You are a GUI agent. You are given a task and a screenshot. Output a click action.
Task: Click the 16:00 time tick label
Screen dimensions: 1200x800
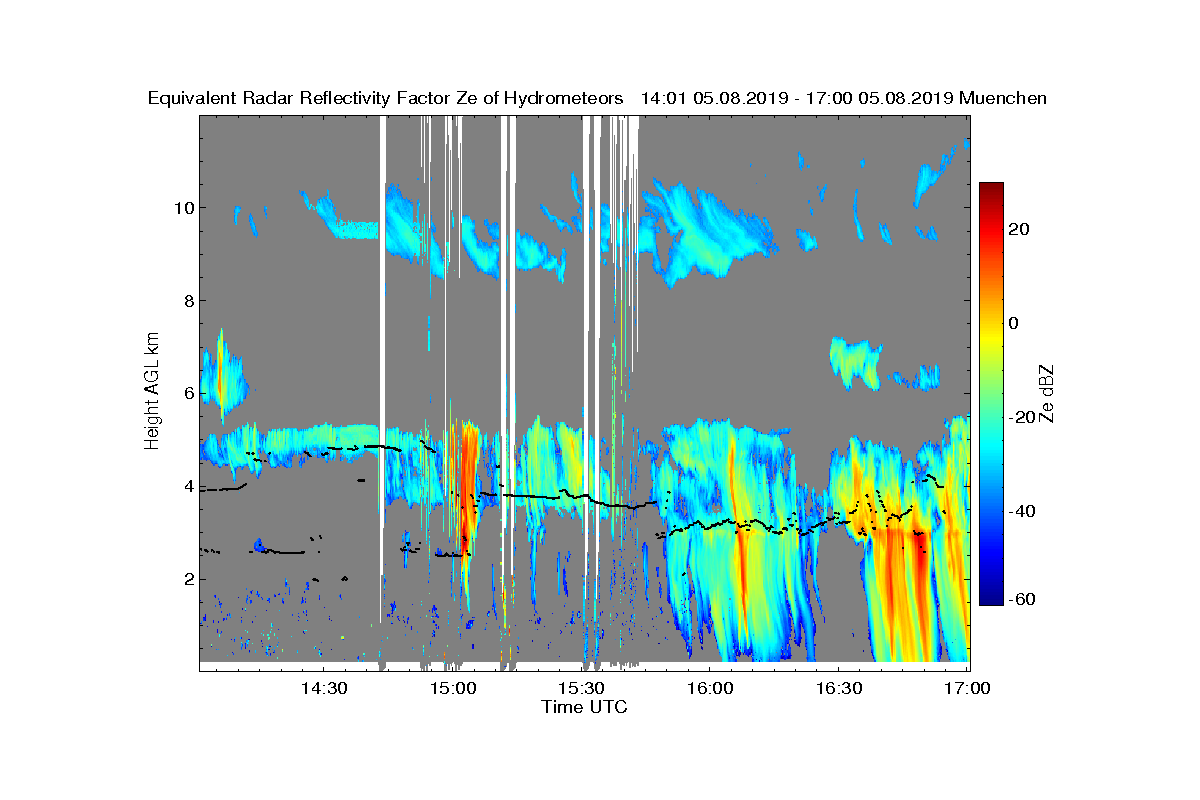pyautogui.click(x=710, y=688)
